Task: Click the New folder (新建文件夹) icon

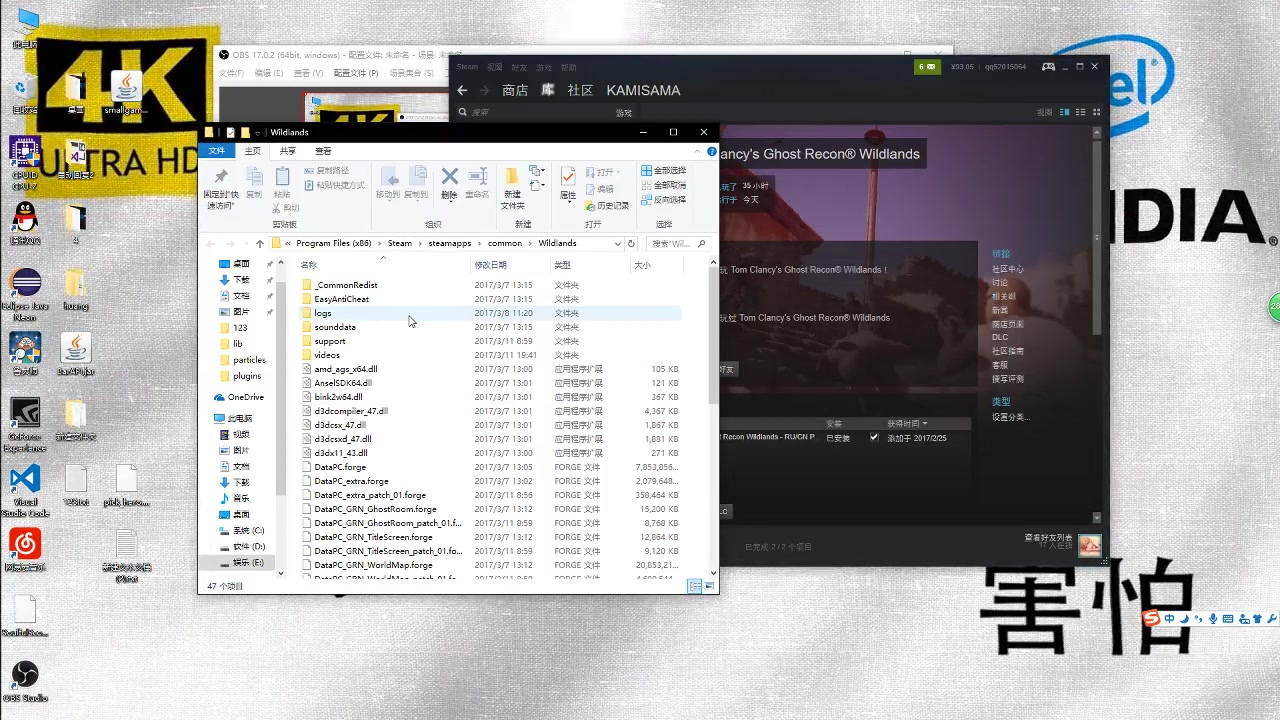Action: 512,187
